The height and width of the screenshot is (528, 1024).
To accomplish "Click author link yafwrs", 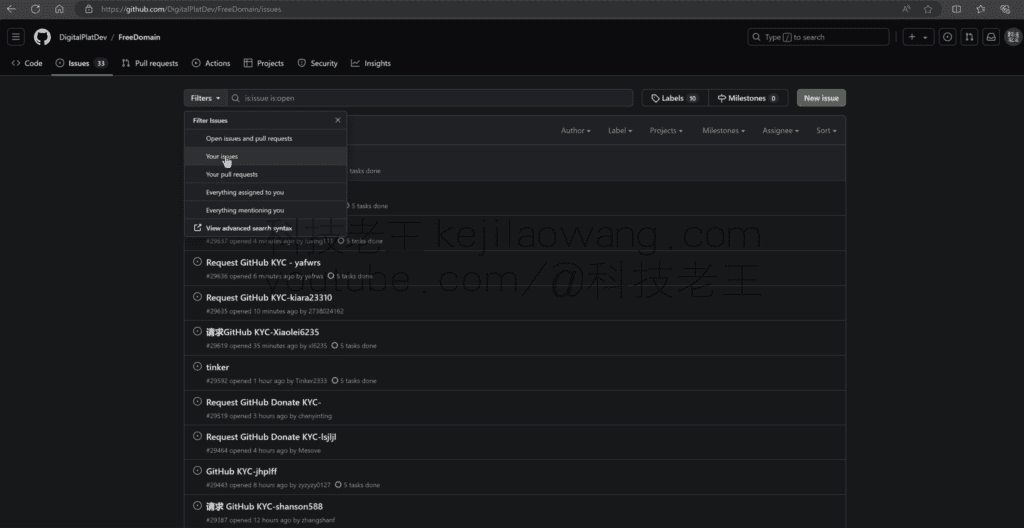I will tap(313, 276).
